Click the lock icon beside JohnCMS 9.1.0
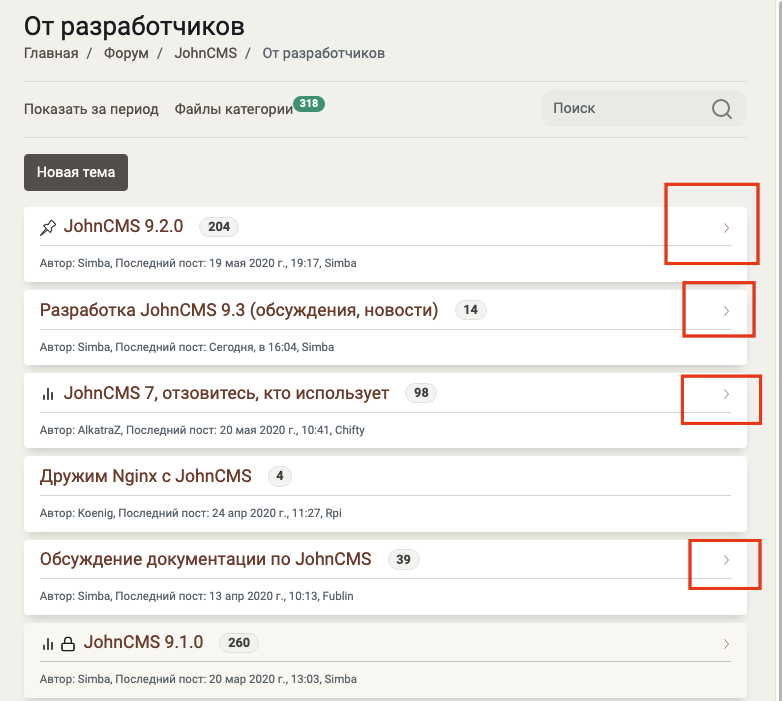The width and height of the screenshot is (782, 701). [x=69, y=643]
